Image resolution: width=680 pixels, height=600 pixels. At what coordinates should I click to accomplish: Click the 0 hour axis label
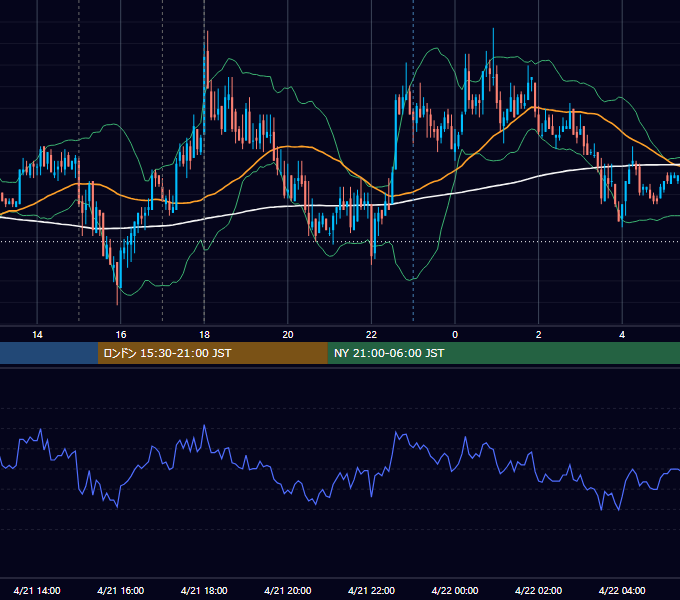coord(455,335)
